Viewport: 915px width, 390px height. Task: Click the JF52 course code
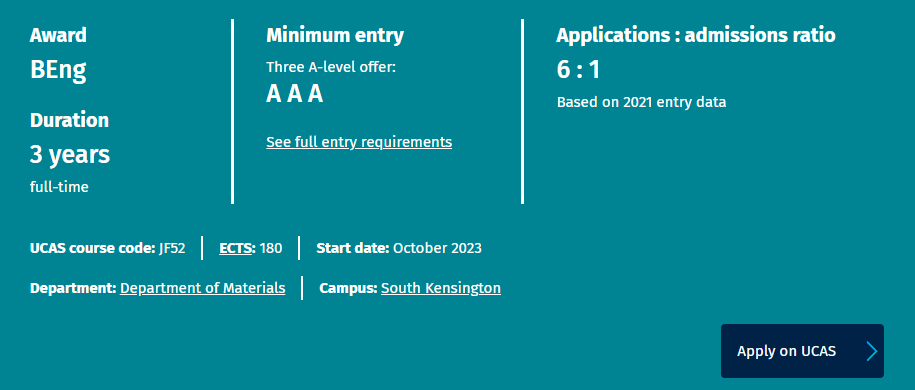tap(172, 248)
